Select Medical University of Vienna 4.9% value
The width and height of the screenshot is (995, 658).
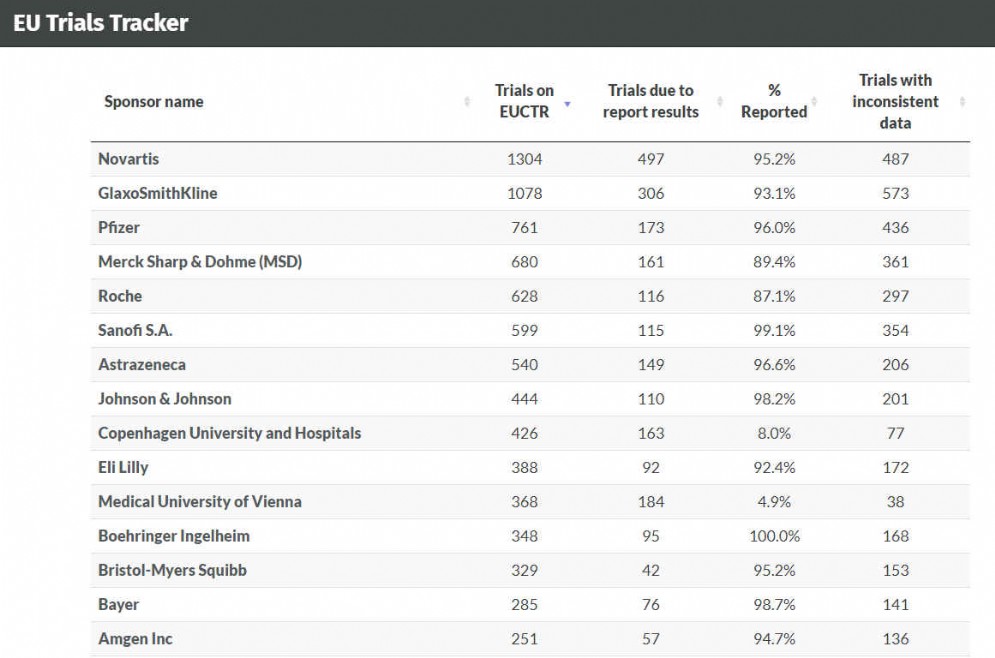[x=774, y=501]
